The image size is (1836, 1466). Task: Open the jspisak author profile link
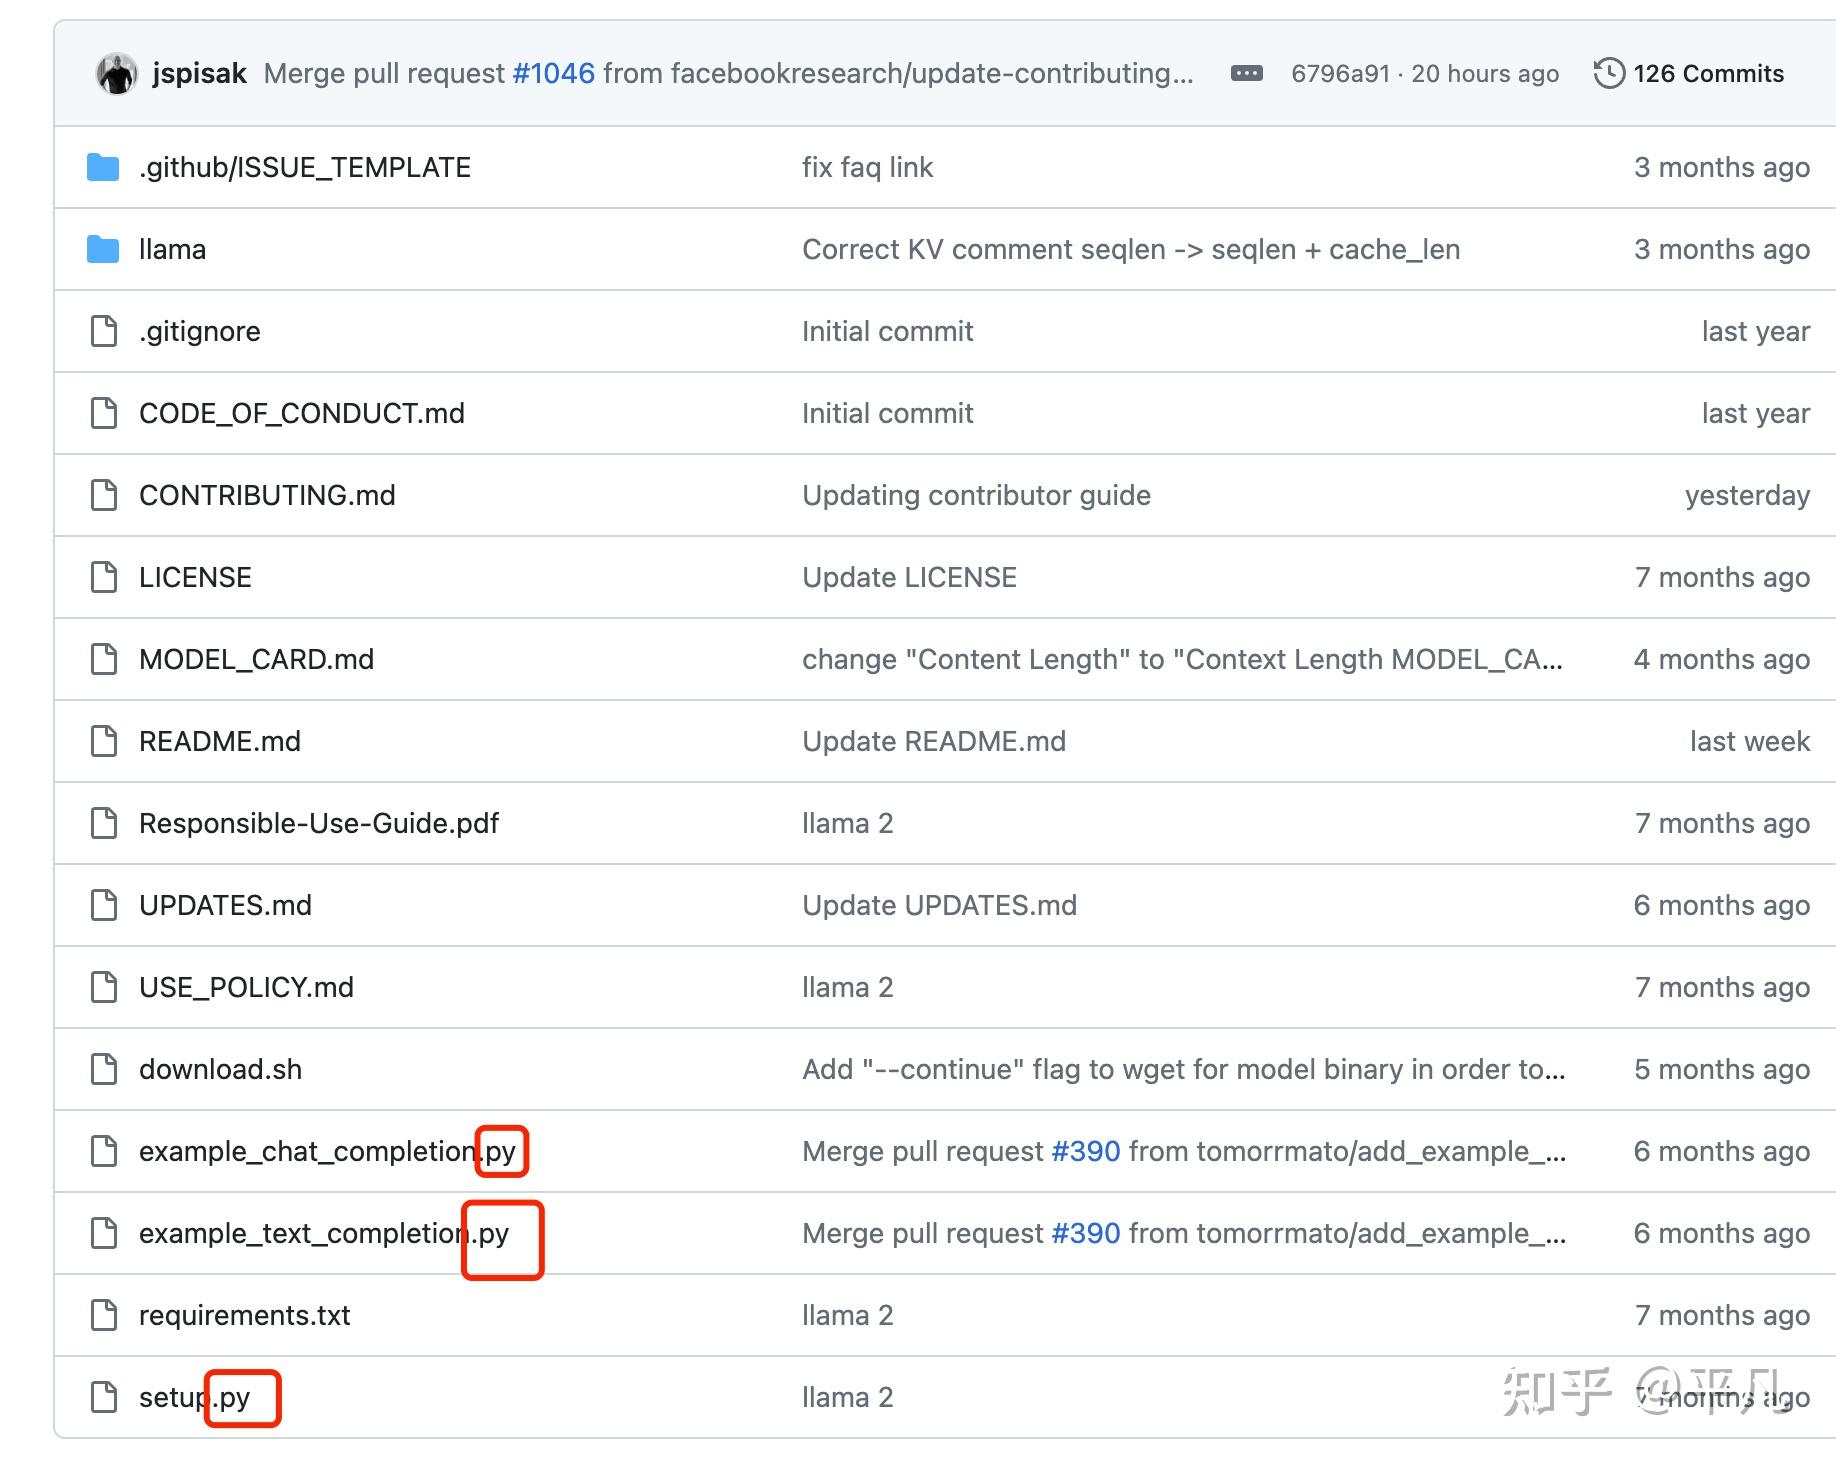pyautogui.click(x=199, y=74)
